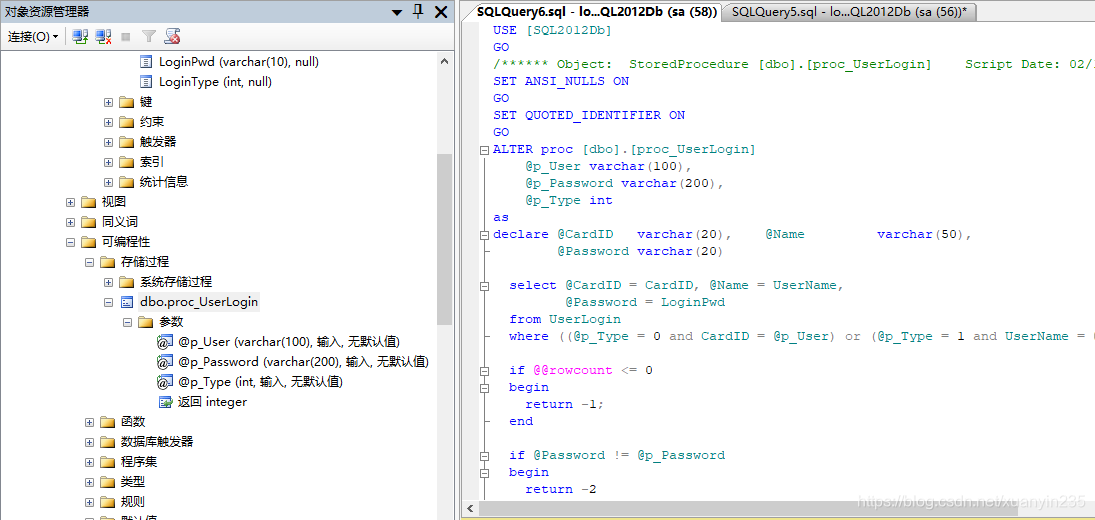Click the dbo.proc_UserLogin stored procedure icon
This screenshot has width=1095, height=520.
pos(126,302)
